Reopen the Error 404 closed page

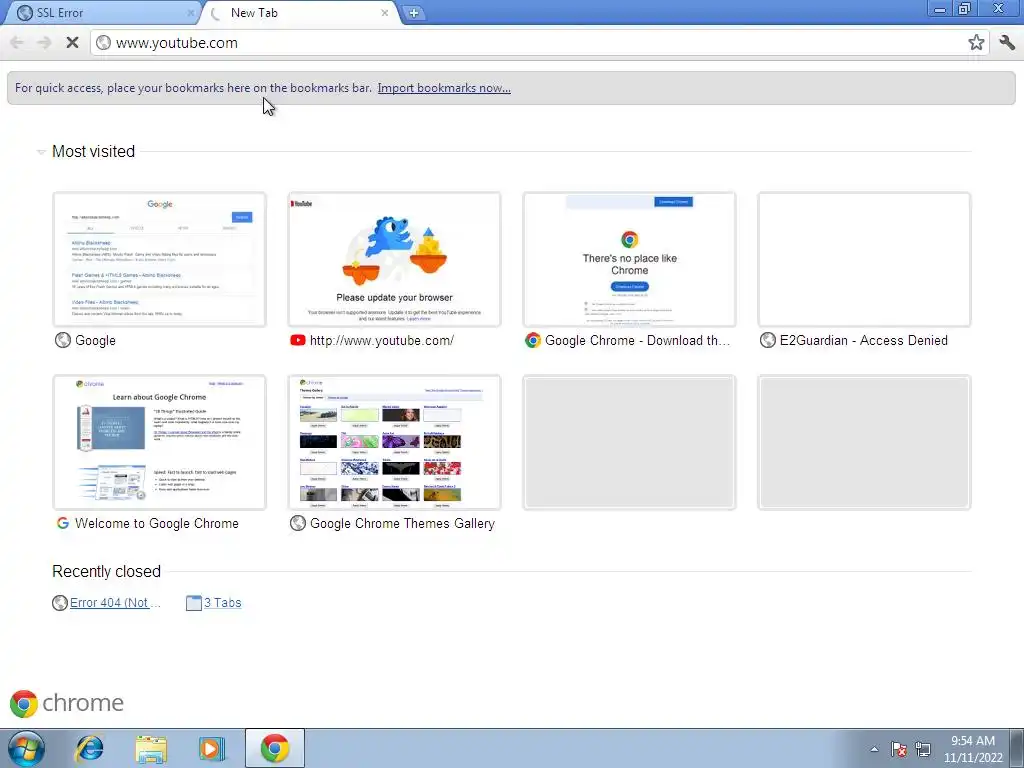tap(115, 603)
